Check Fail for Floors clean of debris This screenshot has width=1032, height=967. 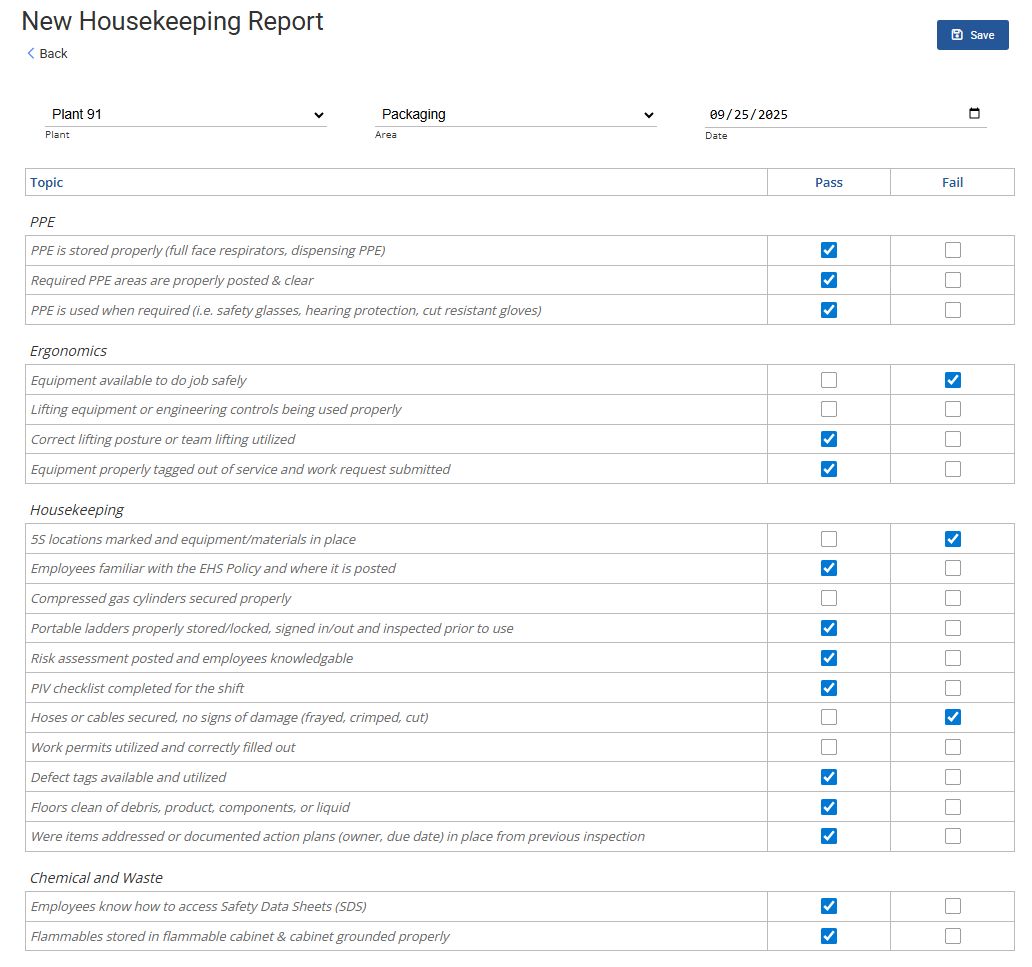coord(953,807)
